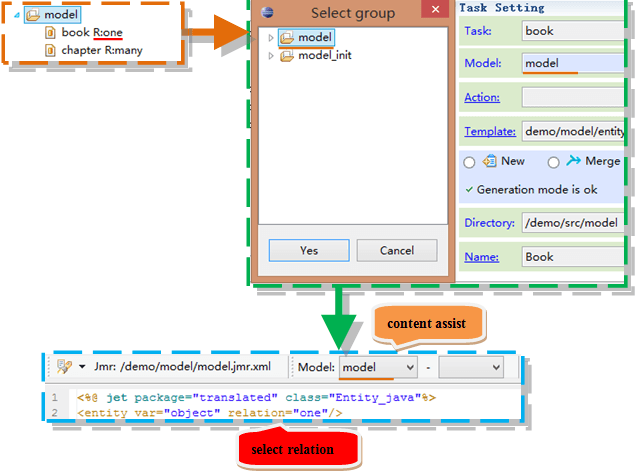Click the empty Action input field
The width and height of the screenshot is (635, 474).
(573, 97)
